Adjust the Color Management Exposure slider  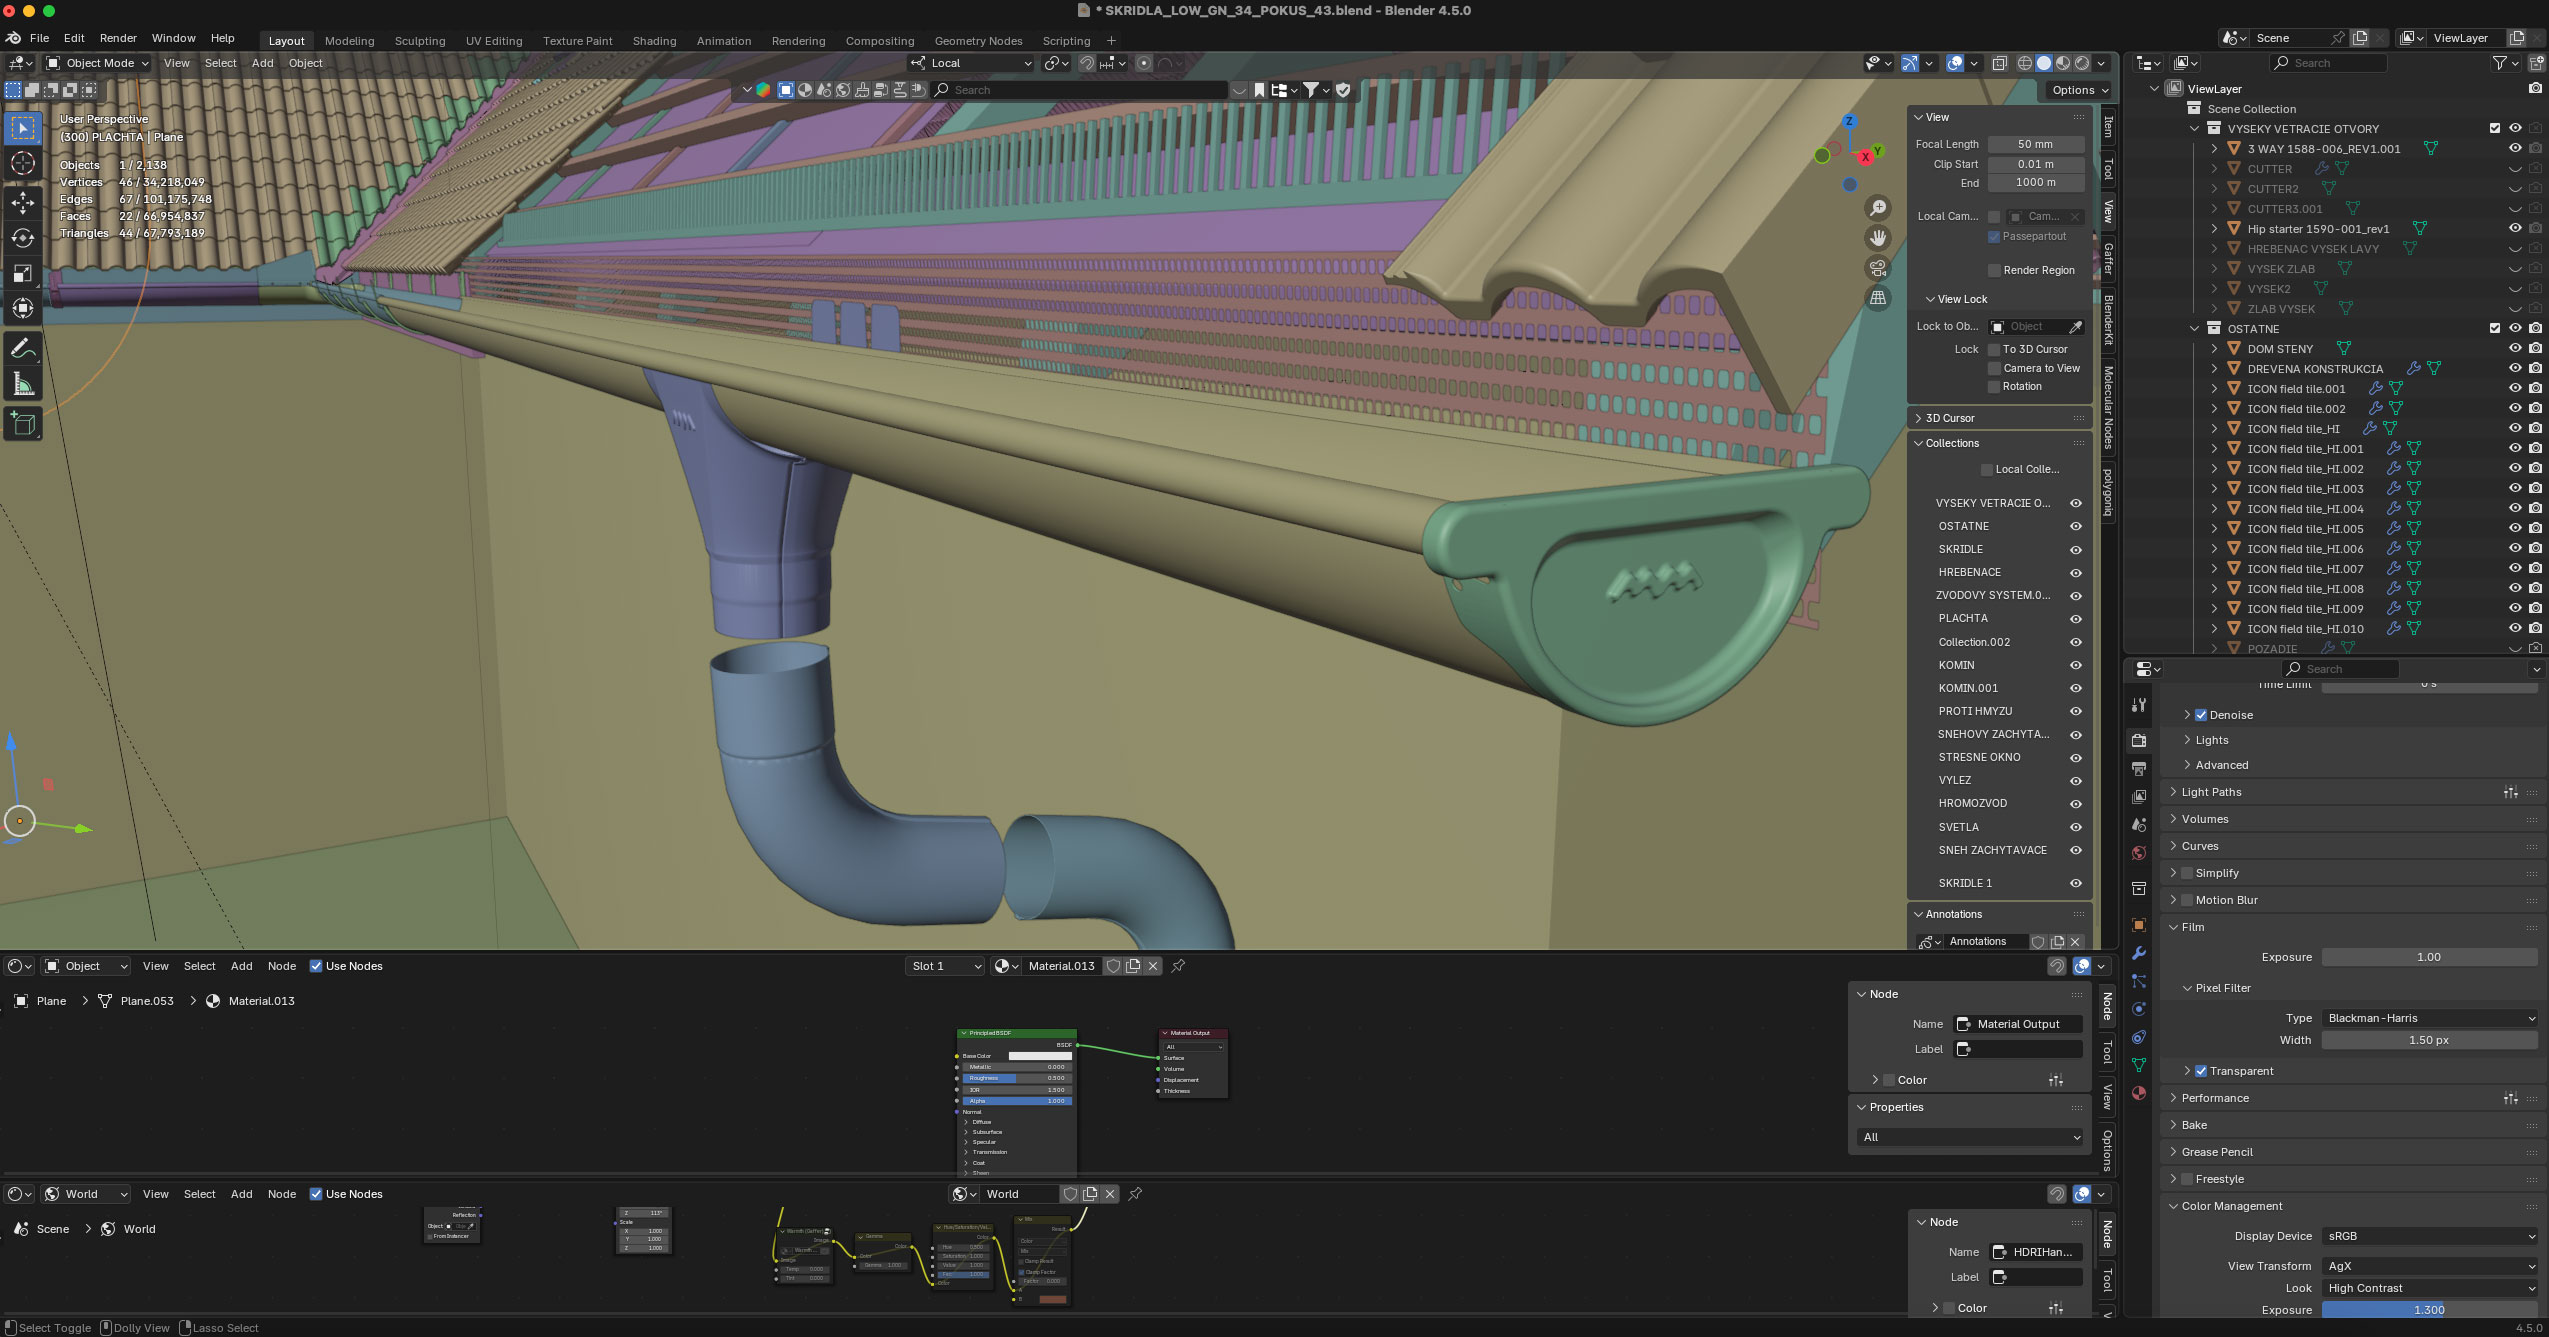tap(2428, 1310)
